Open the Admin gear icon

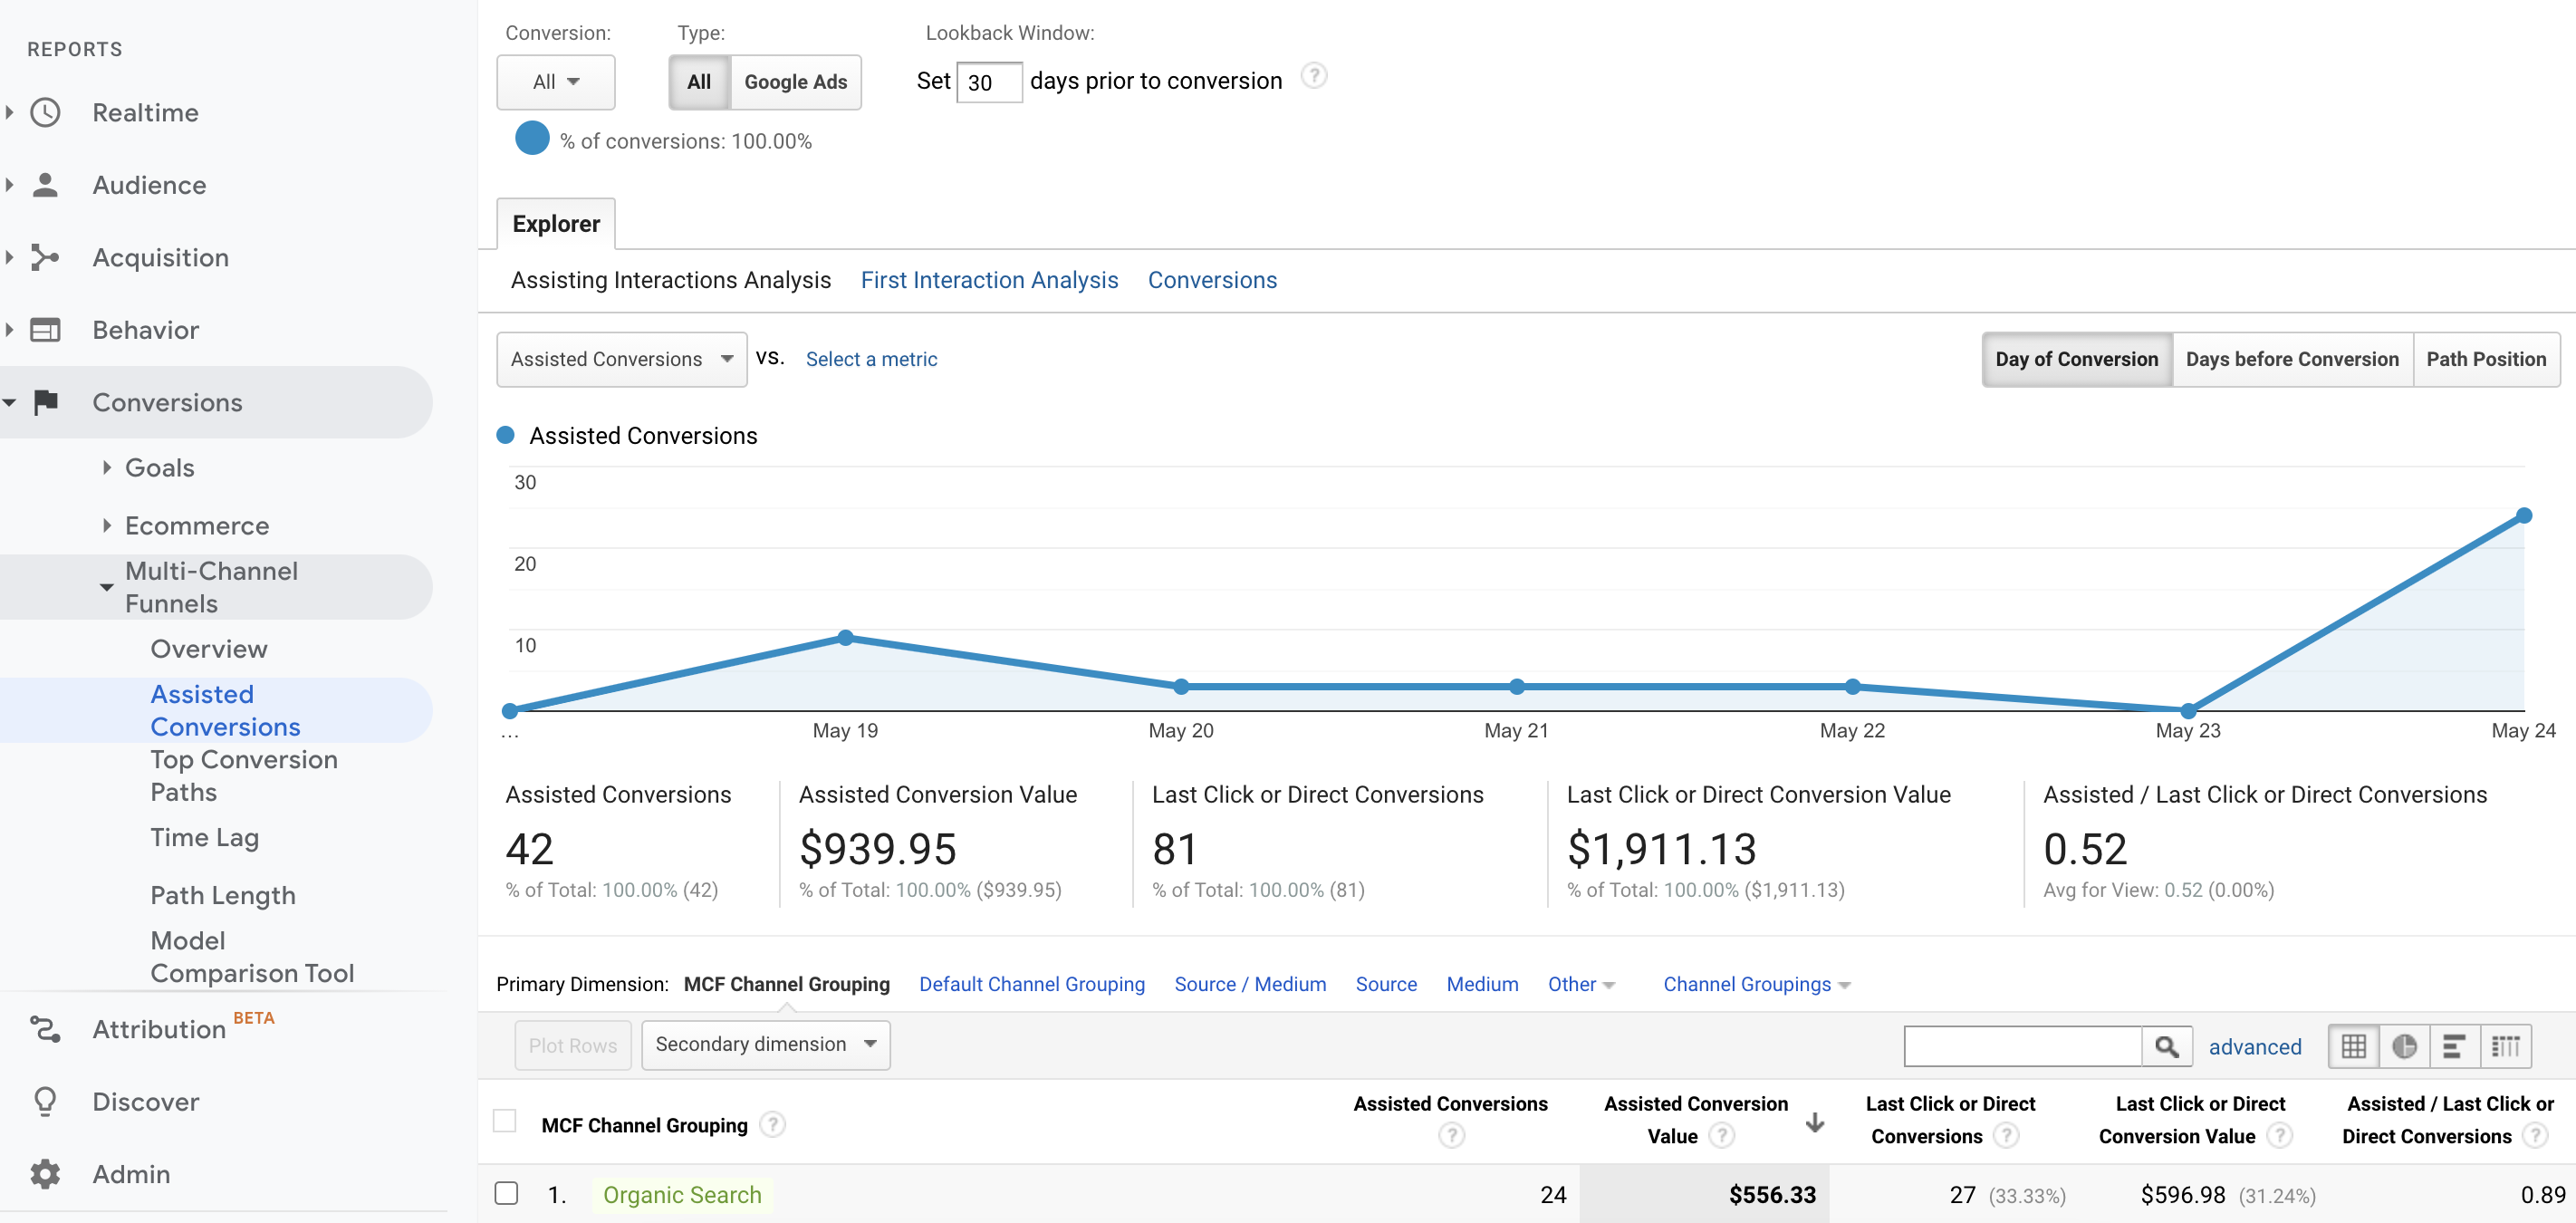pyautogui.click(x=45, y=1174)
